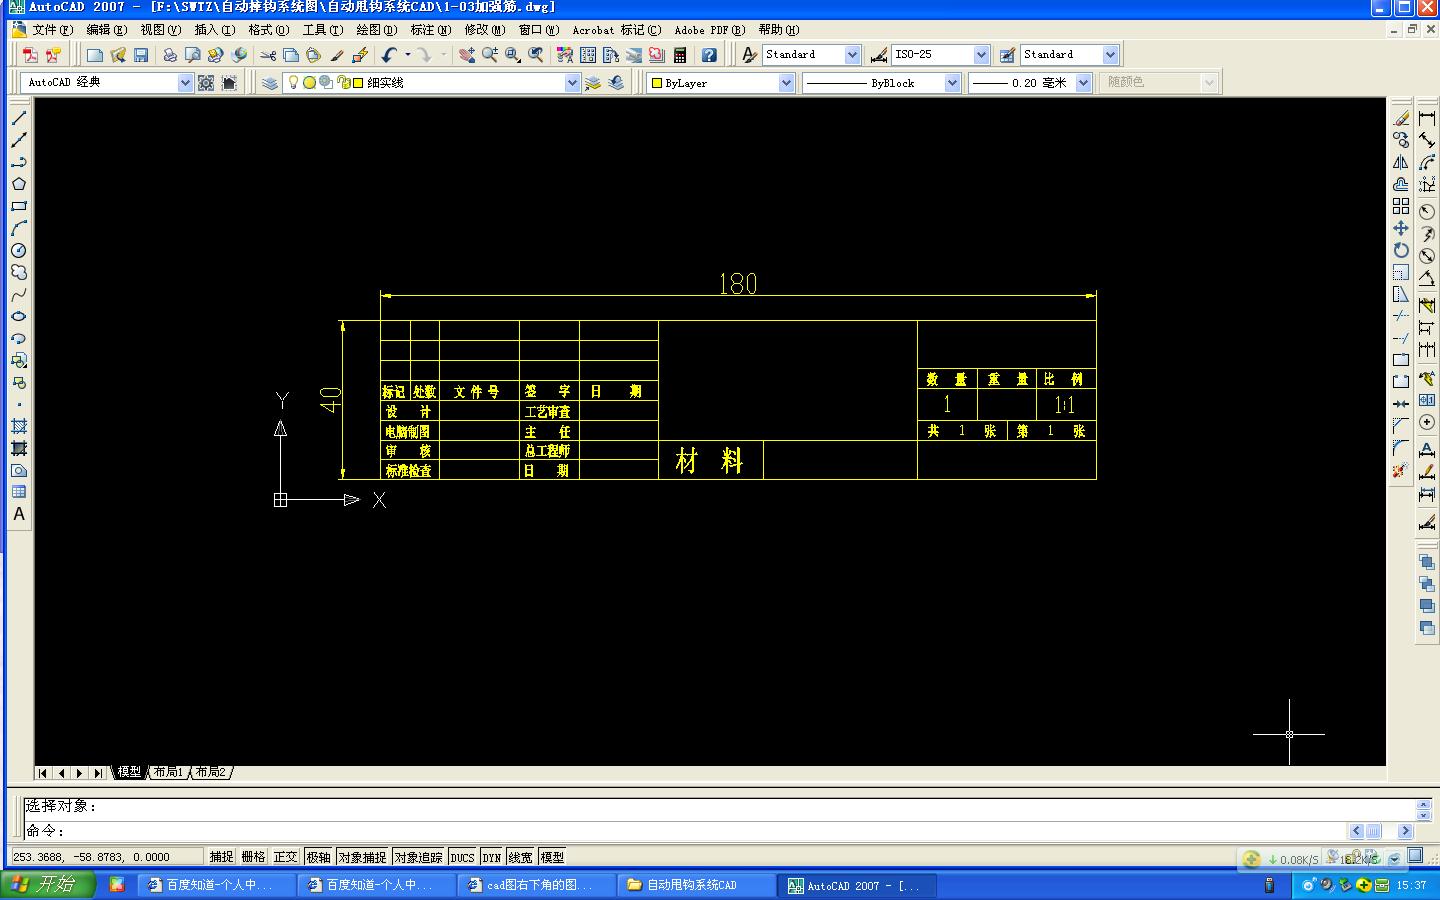Select the Line drawing tool
The image size is (1440, 900).
tap(19, 118)
